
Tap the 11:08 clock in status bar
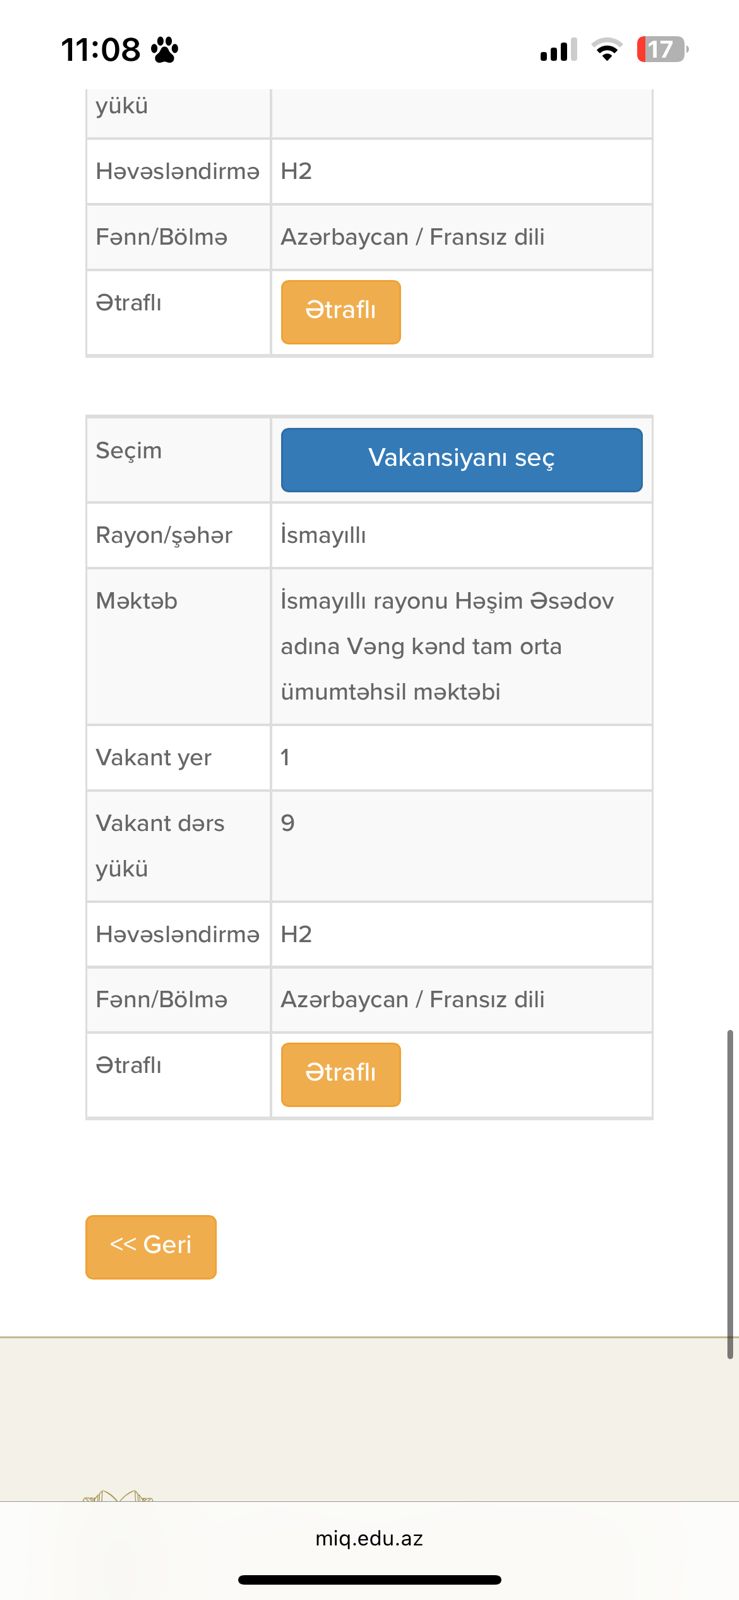(100, 49)
